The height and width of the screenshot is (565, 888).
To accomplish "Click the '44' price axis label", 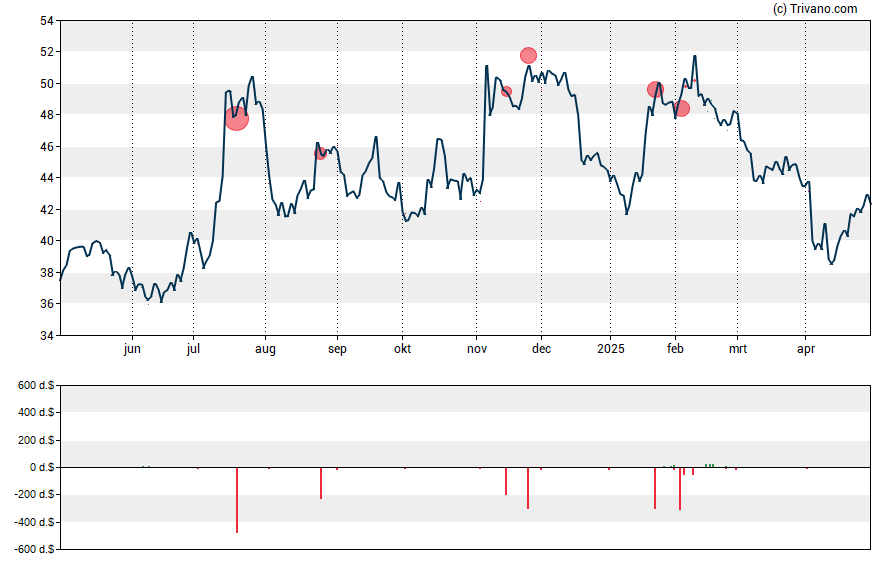I will (47, 178).
